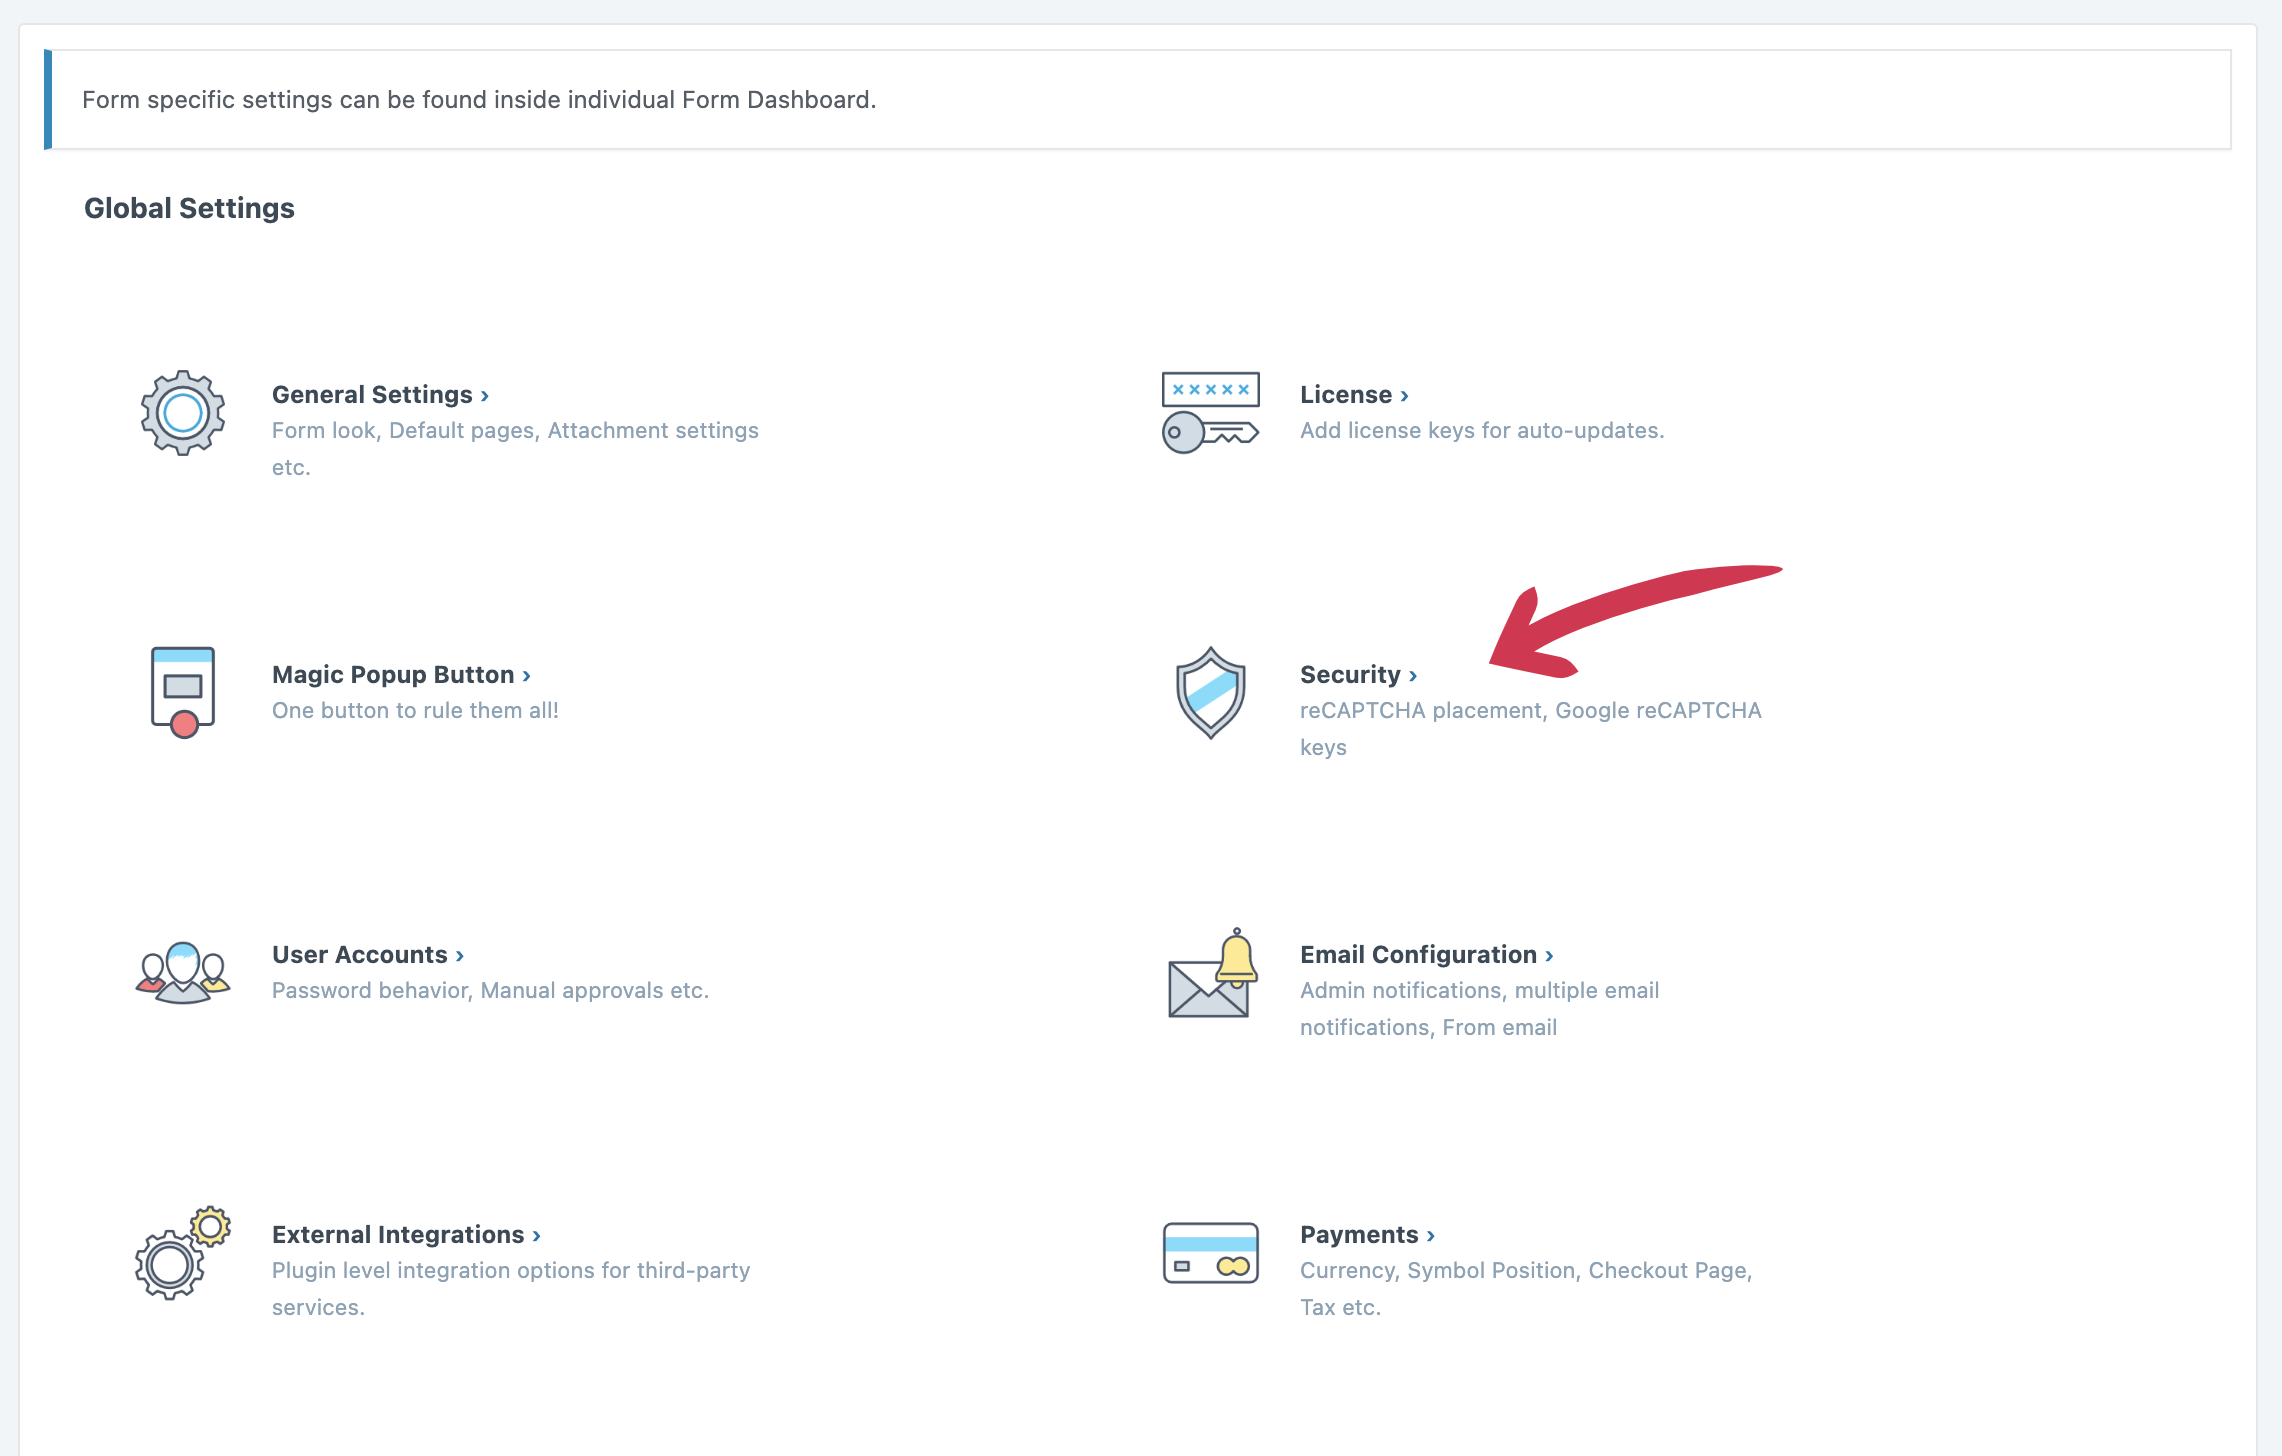The width and height of the screenshot is (2282, 1456).
Task: Click the Magic Popup Button icon
Action: (183, 692)
